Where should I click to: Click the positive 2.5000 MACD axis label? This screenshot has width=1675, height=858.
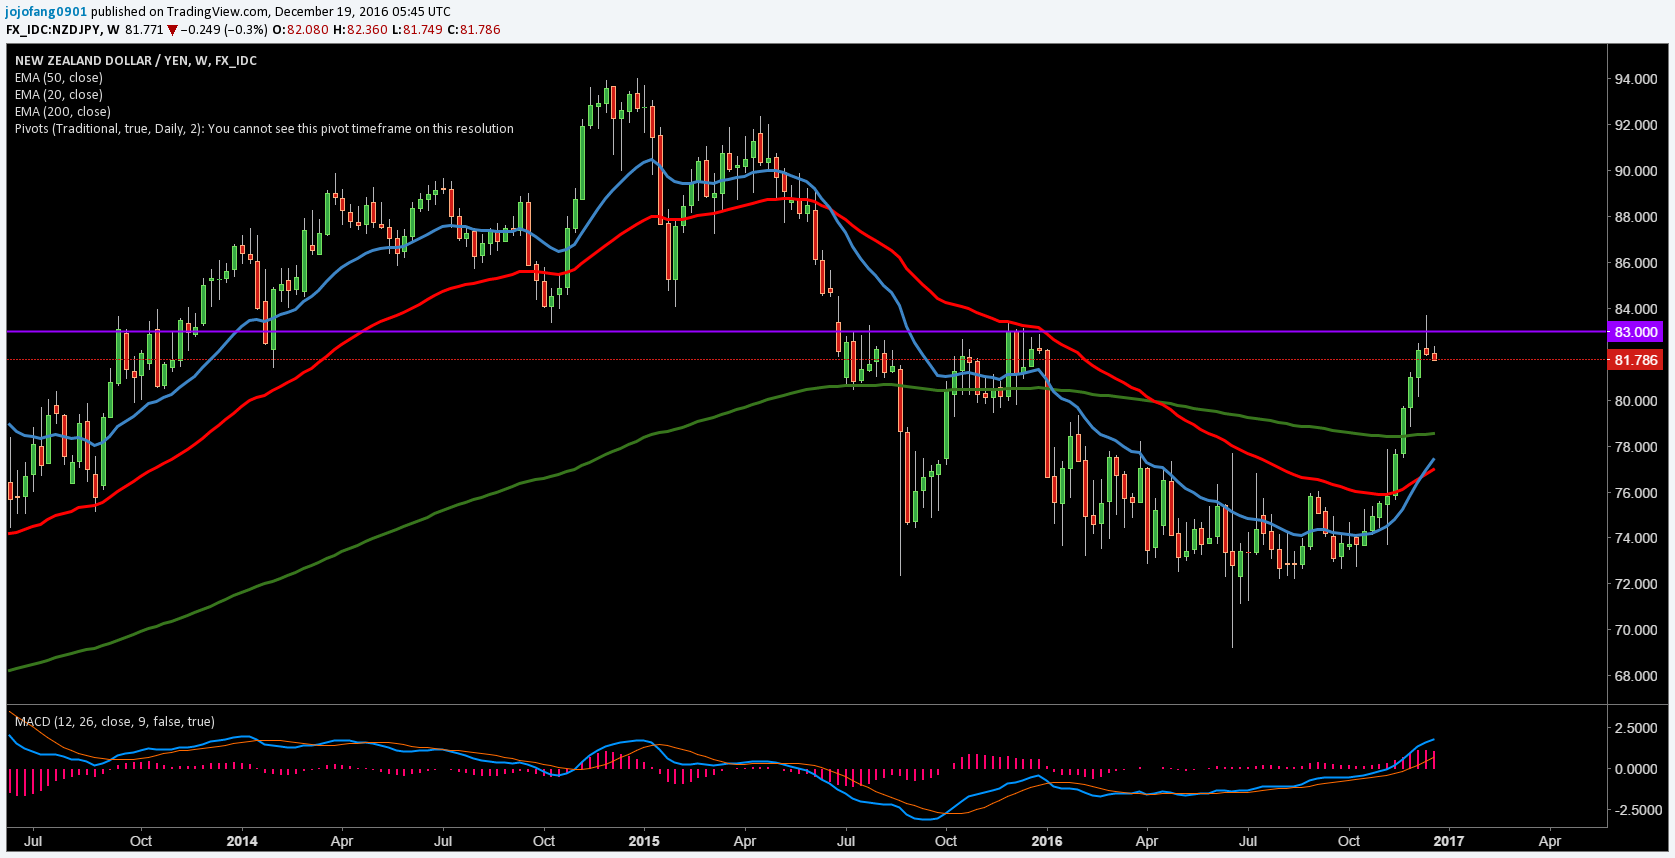coord(1636,728)
